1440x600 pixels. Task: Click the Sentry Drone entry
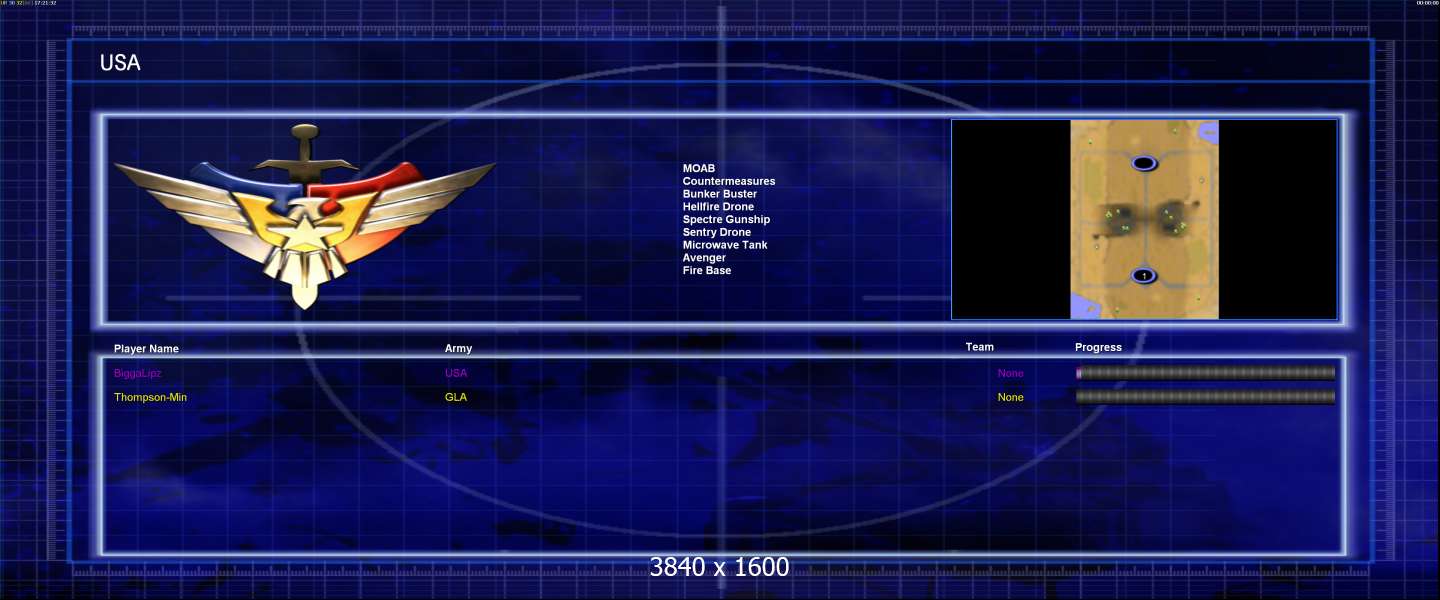[x=717, y=232]
